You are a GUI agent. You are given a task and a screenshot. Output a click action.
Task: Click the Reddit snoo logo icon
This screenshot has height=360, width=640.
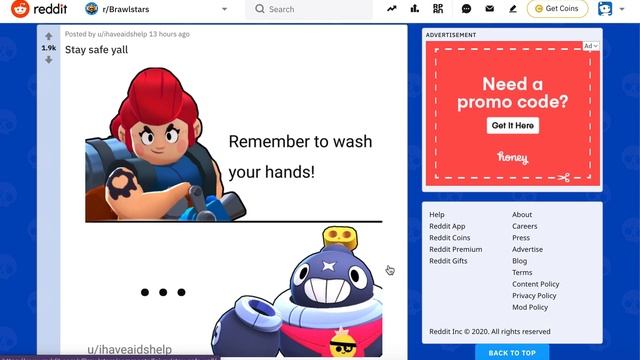coord(20,9)
